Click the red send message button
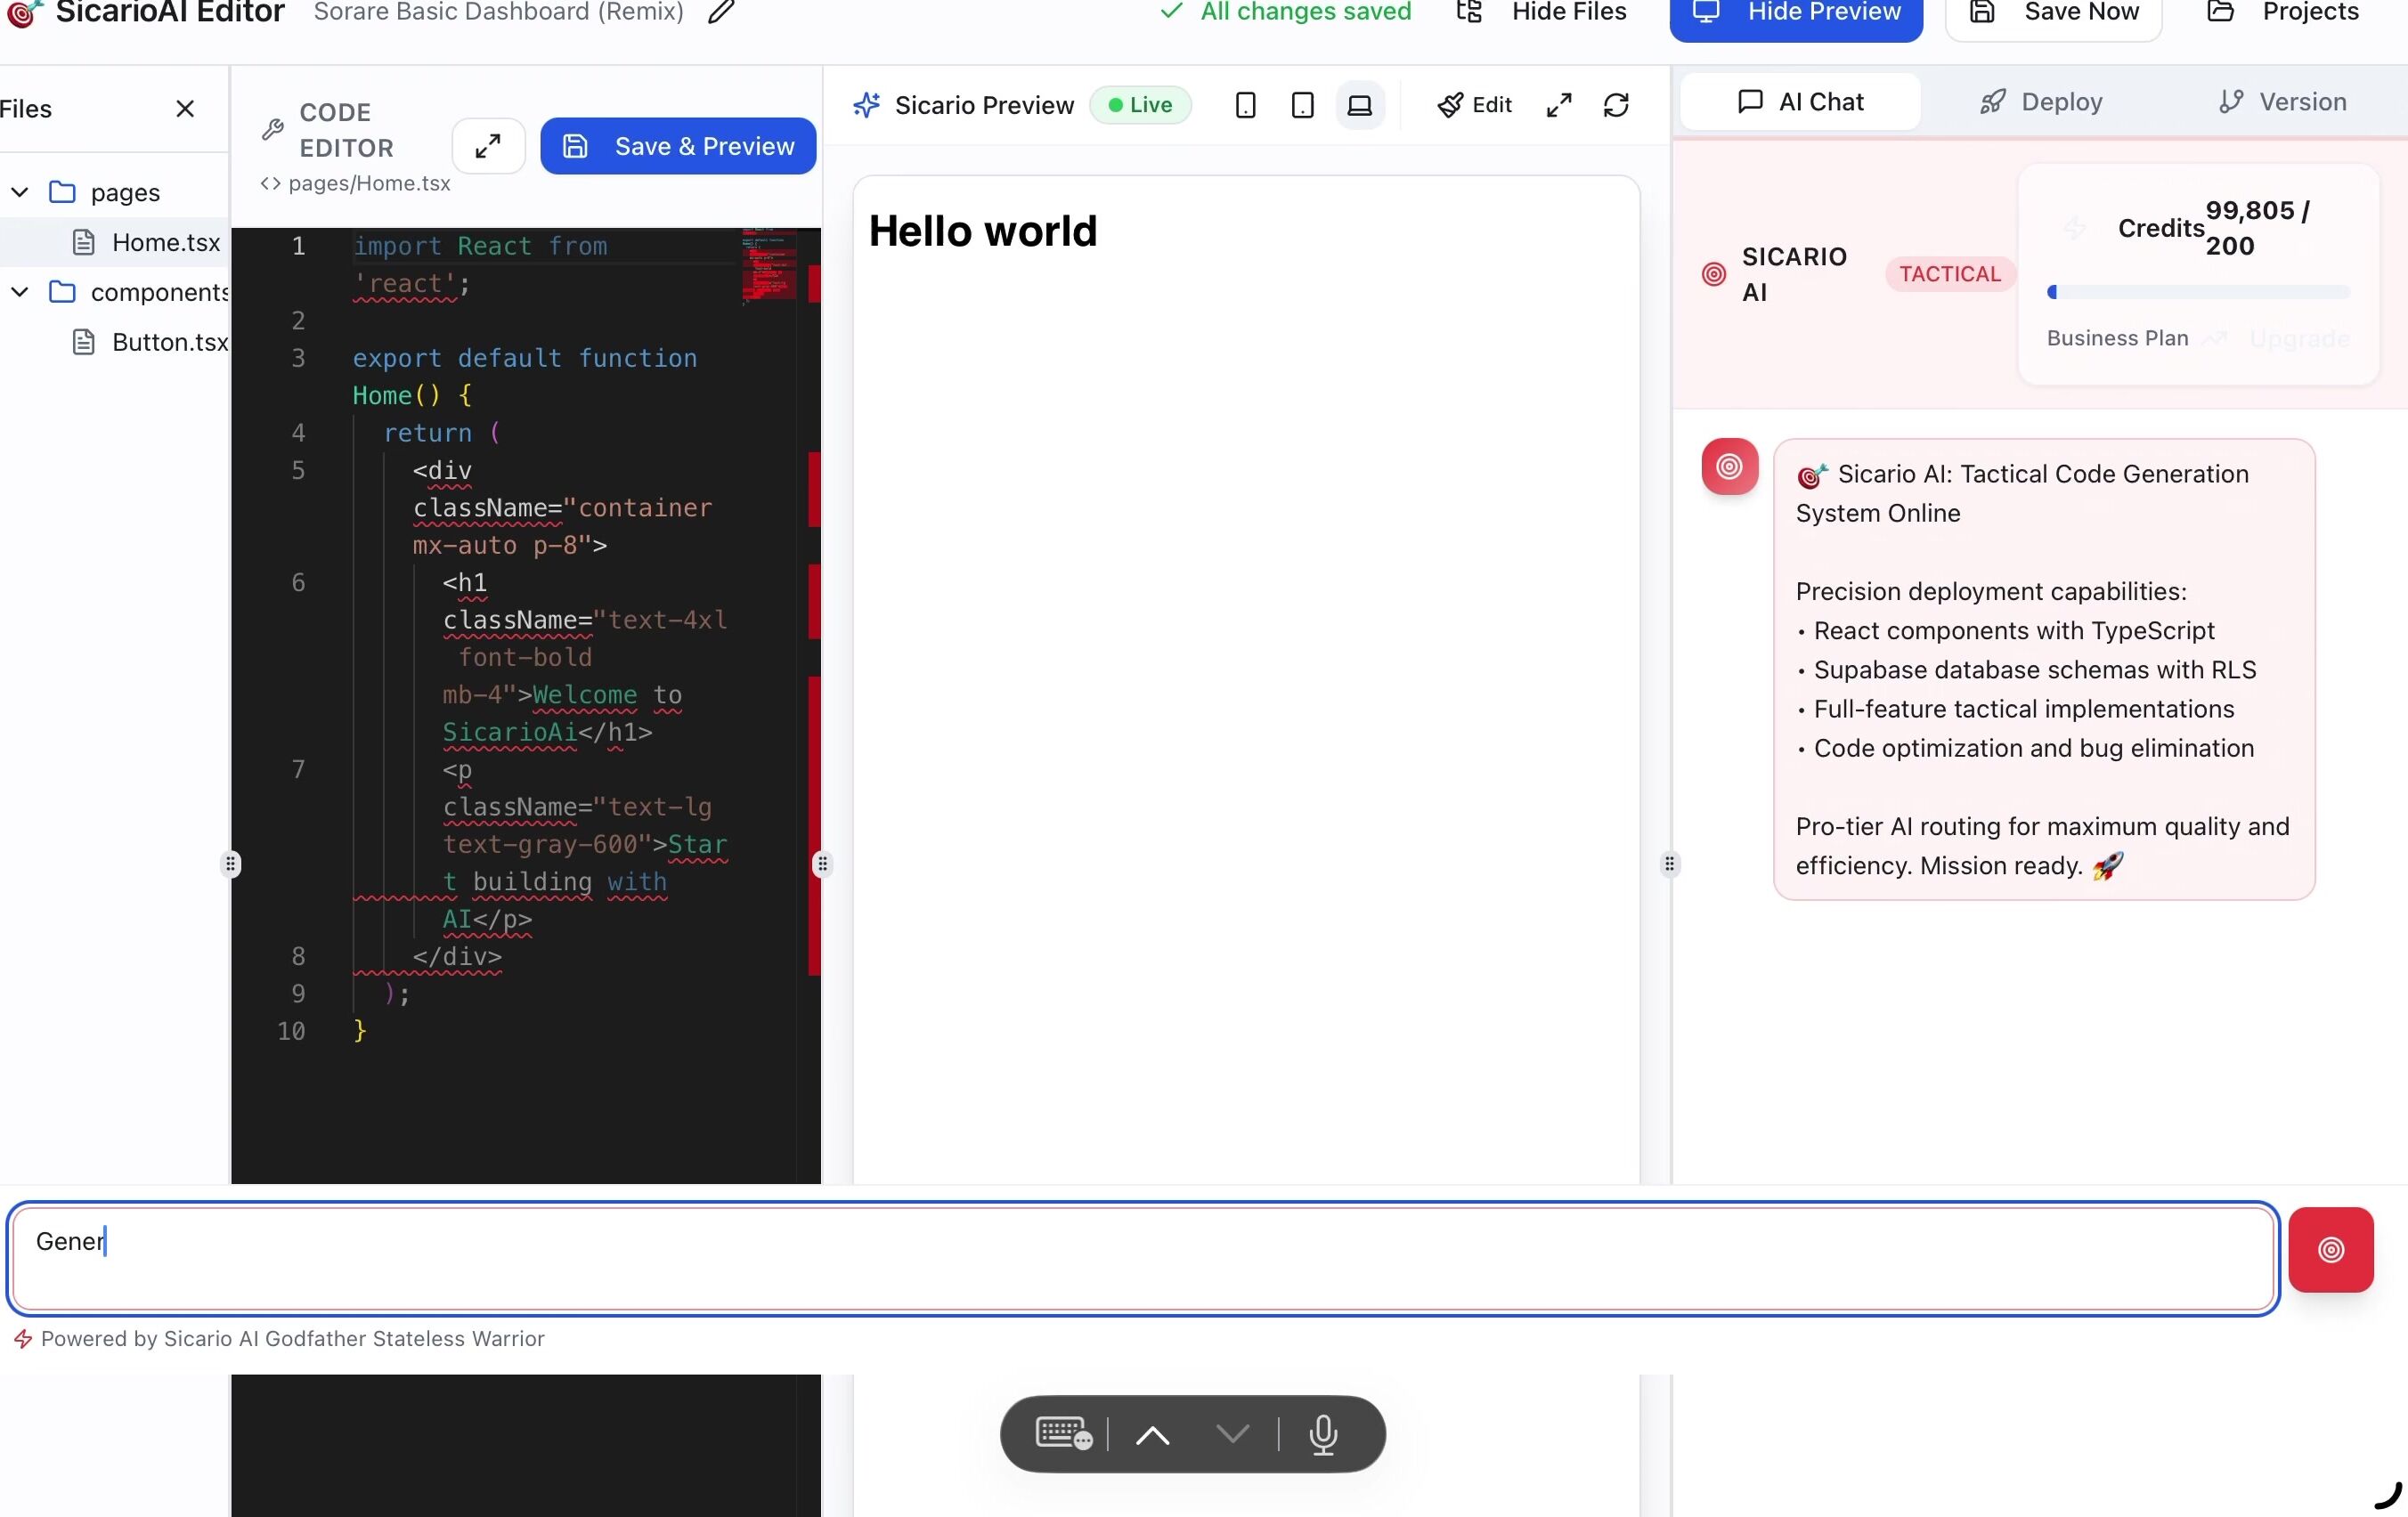Viewport: 2408px width, 1517px height. tap(2330, 1249)
